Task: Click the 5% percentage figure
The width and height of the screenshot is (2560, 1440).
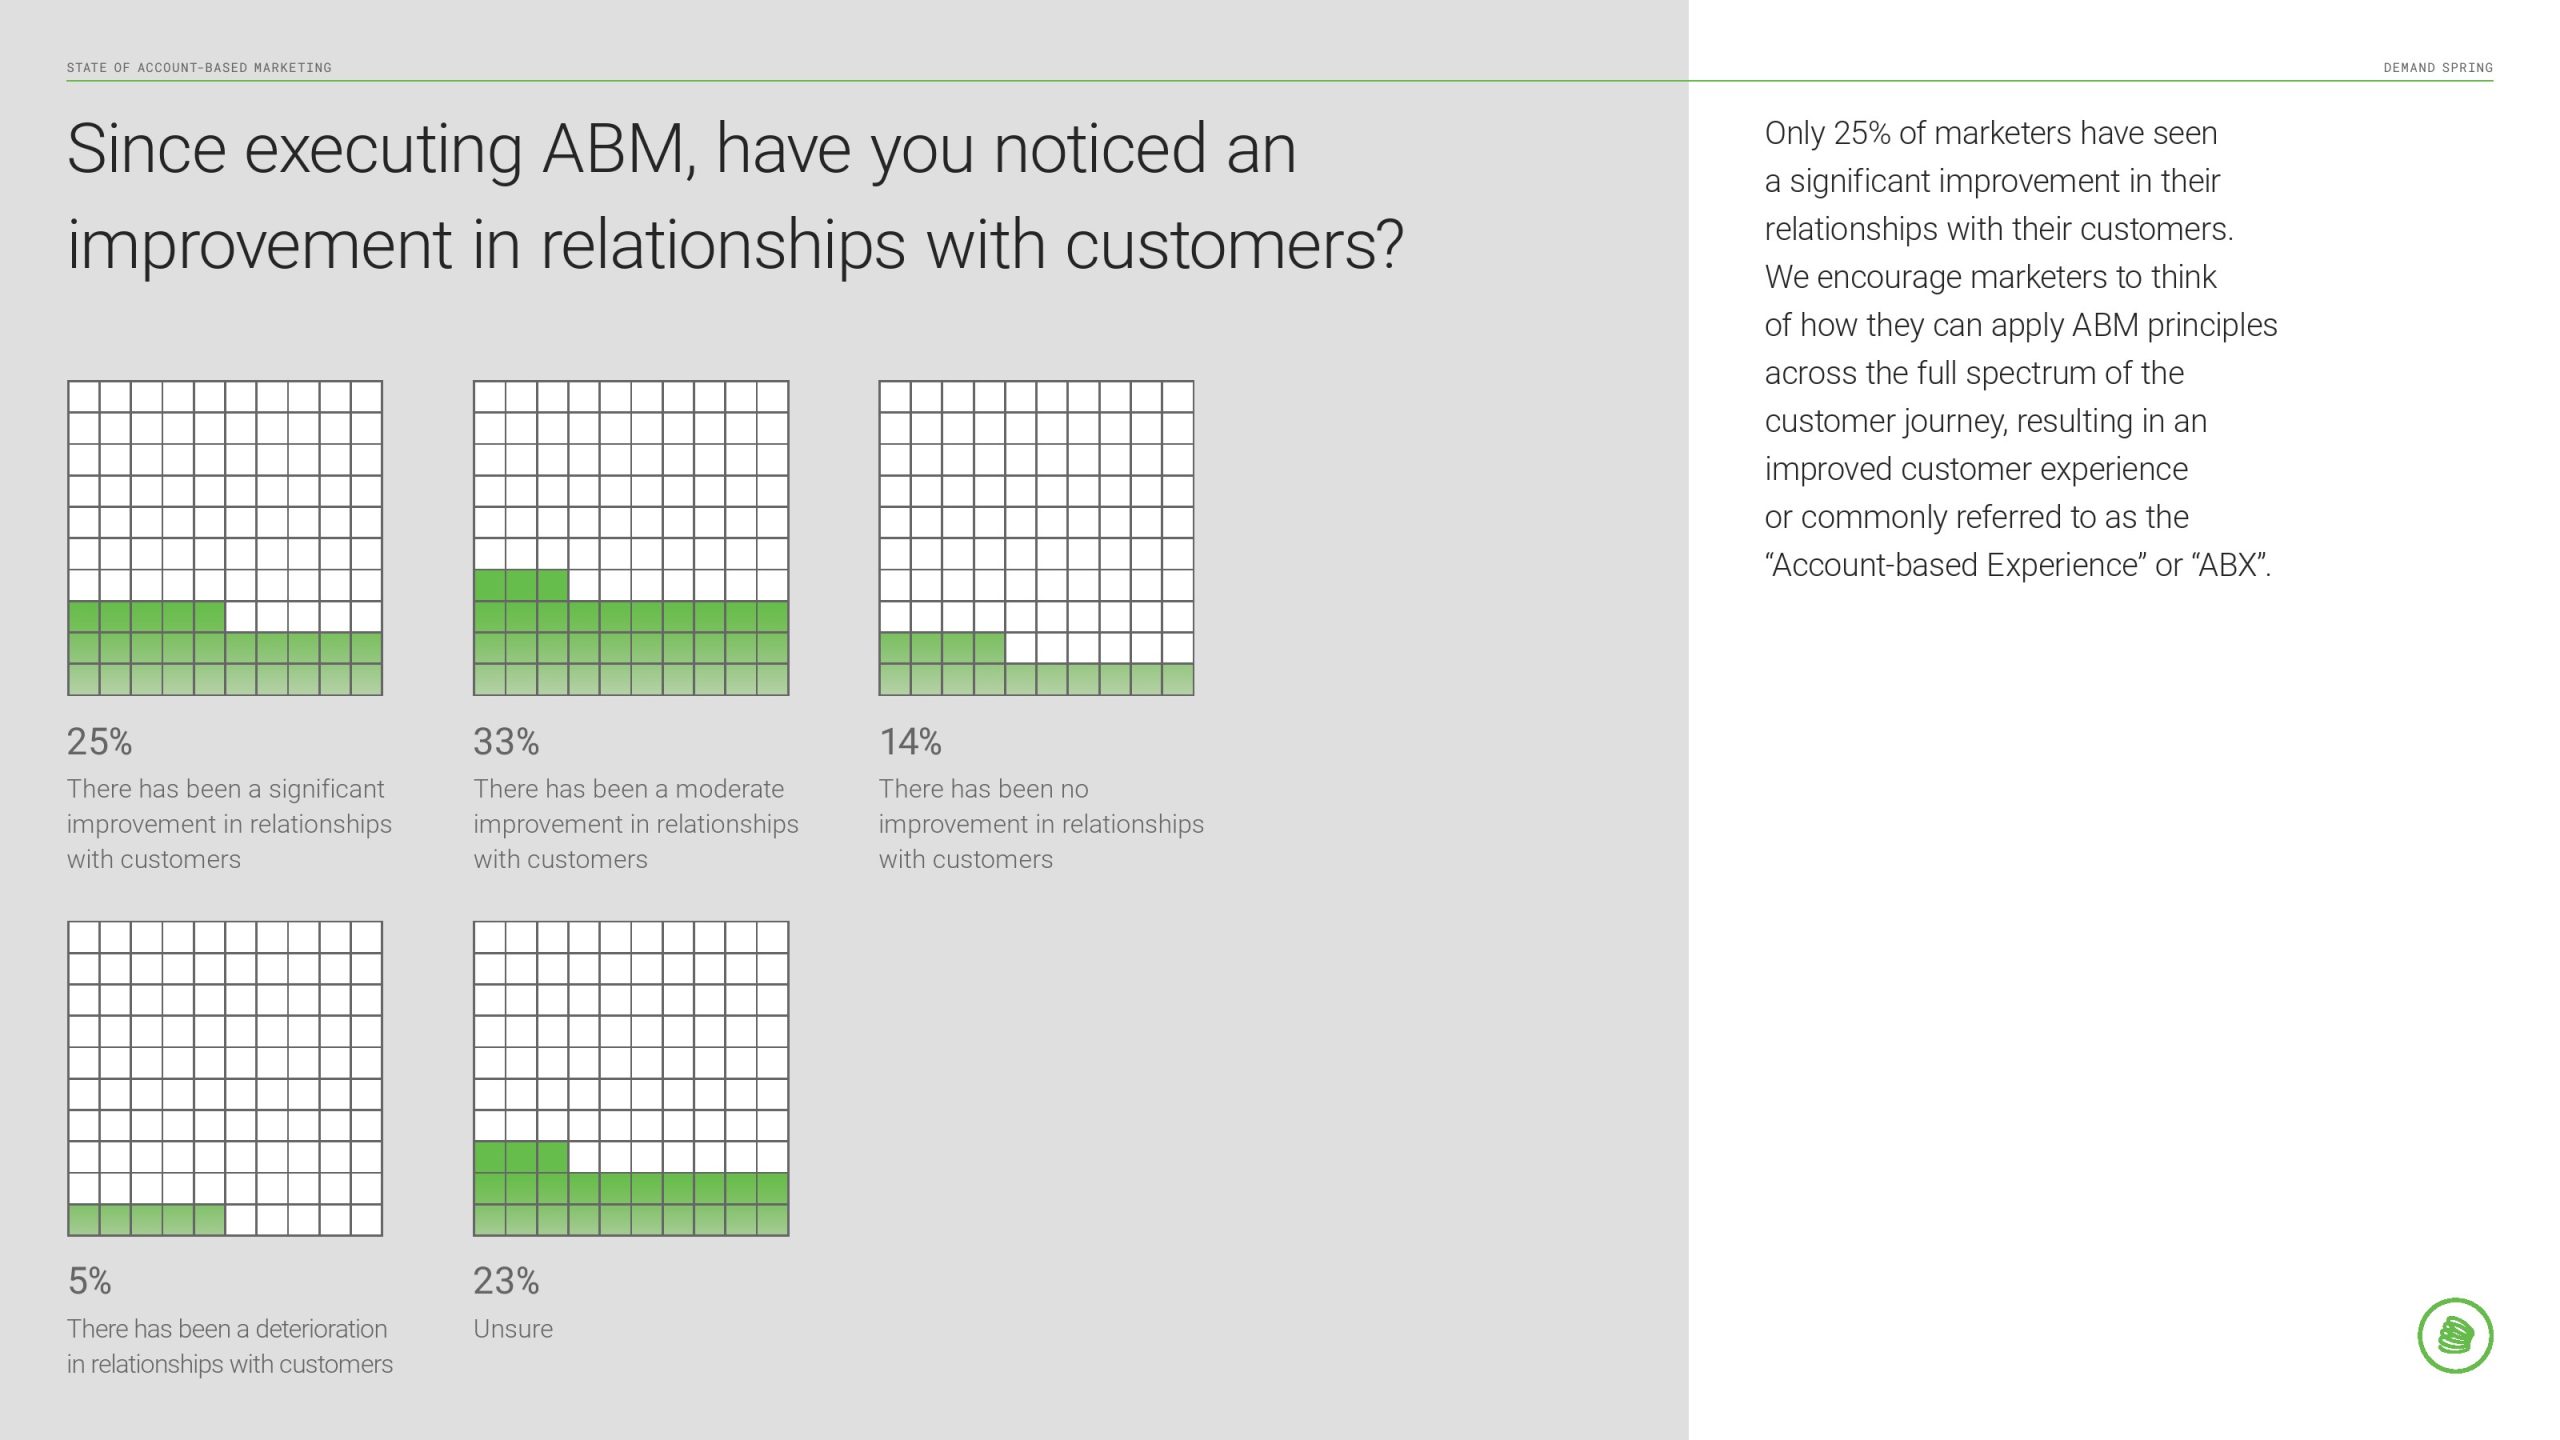Action: tap(89, 1281)
